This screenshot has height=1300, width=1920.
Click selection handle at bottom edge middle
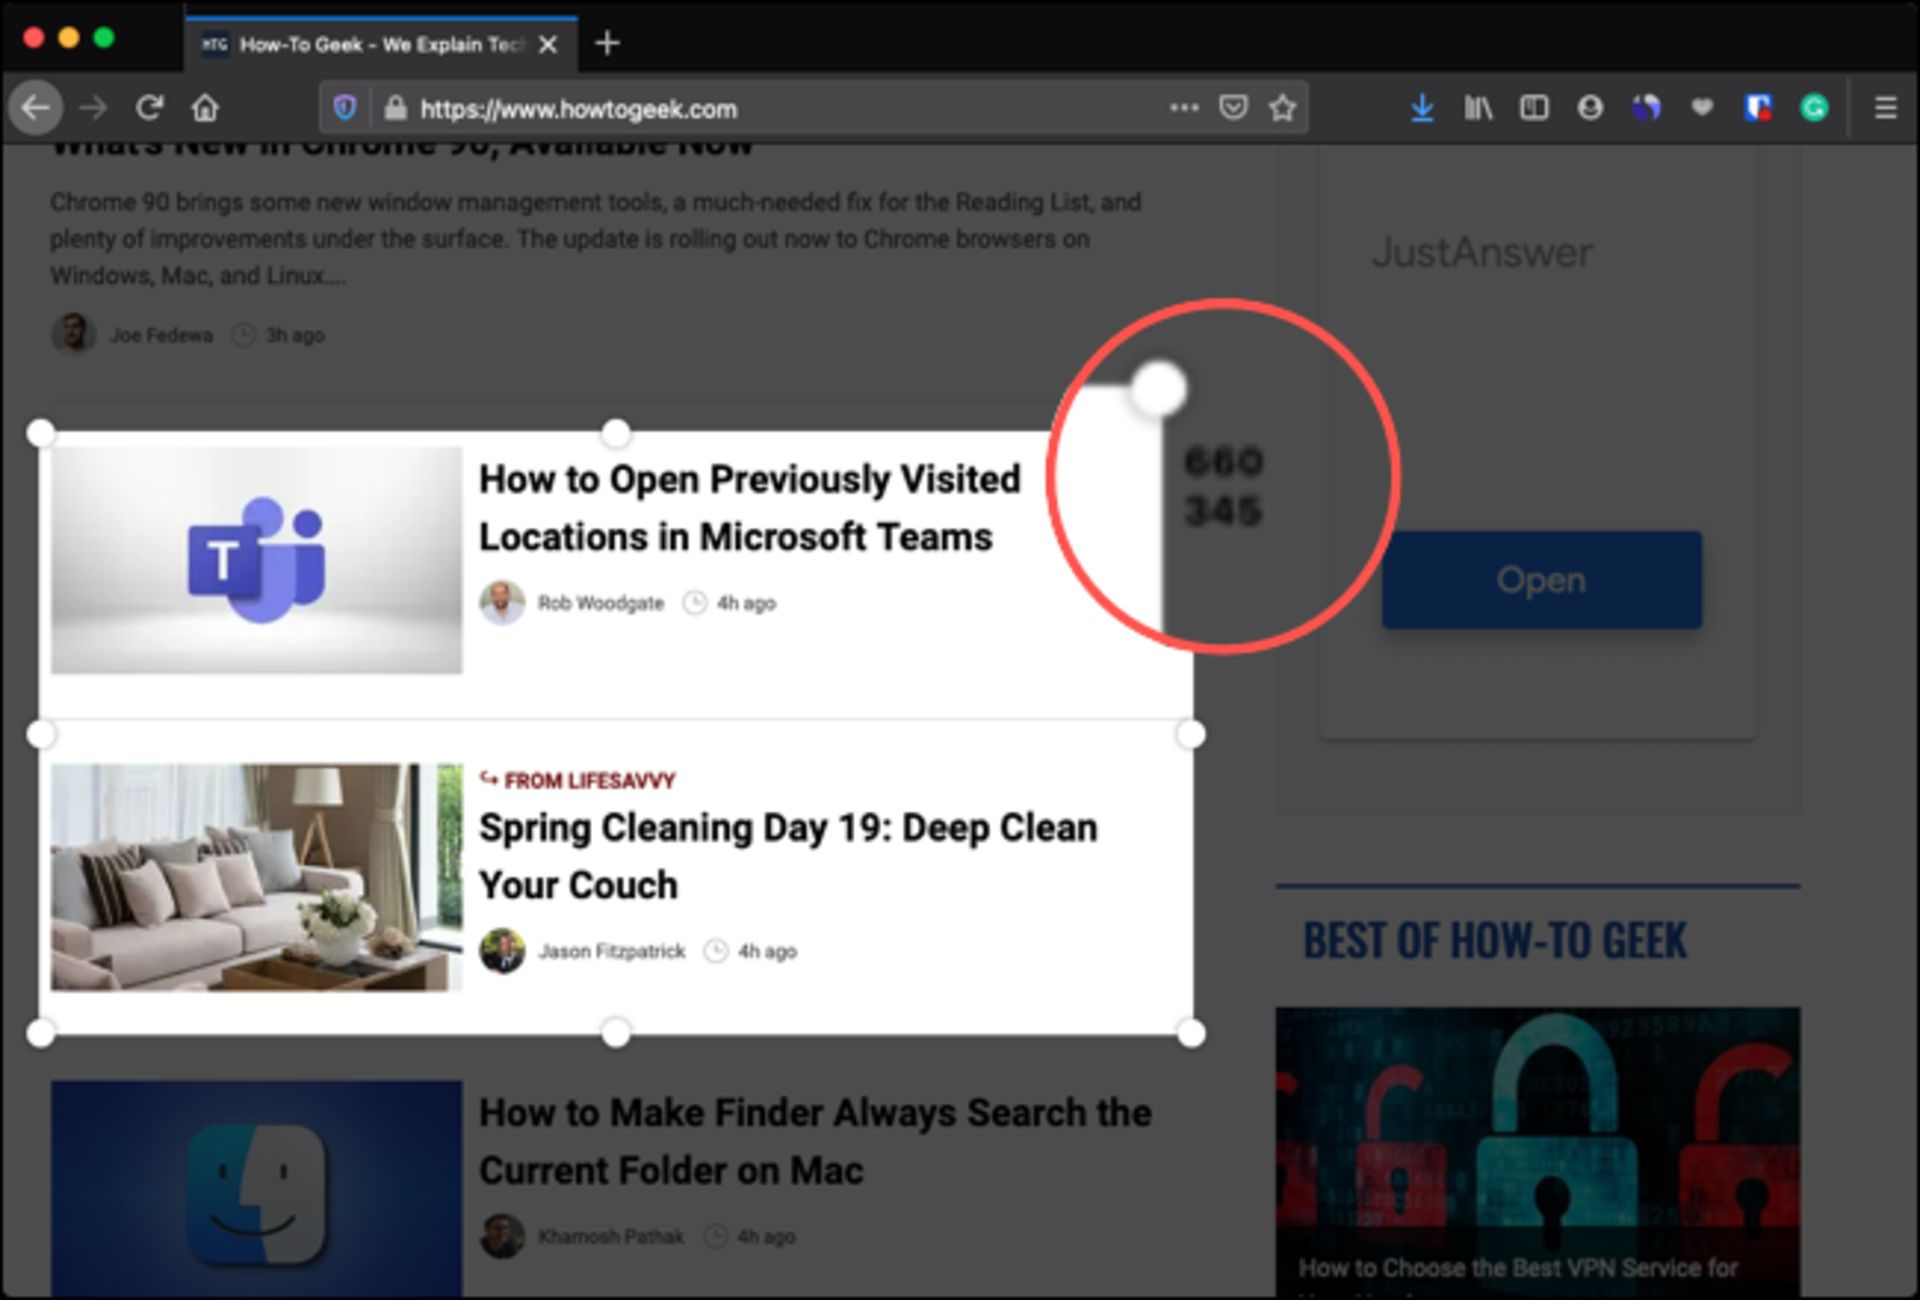616,1033
